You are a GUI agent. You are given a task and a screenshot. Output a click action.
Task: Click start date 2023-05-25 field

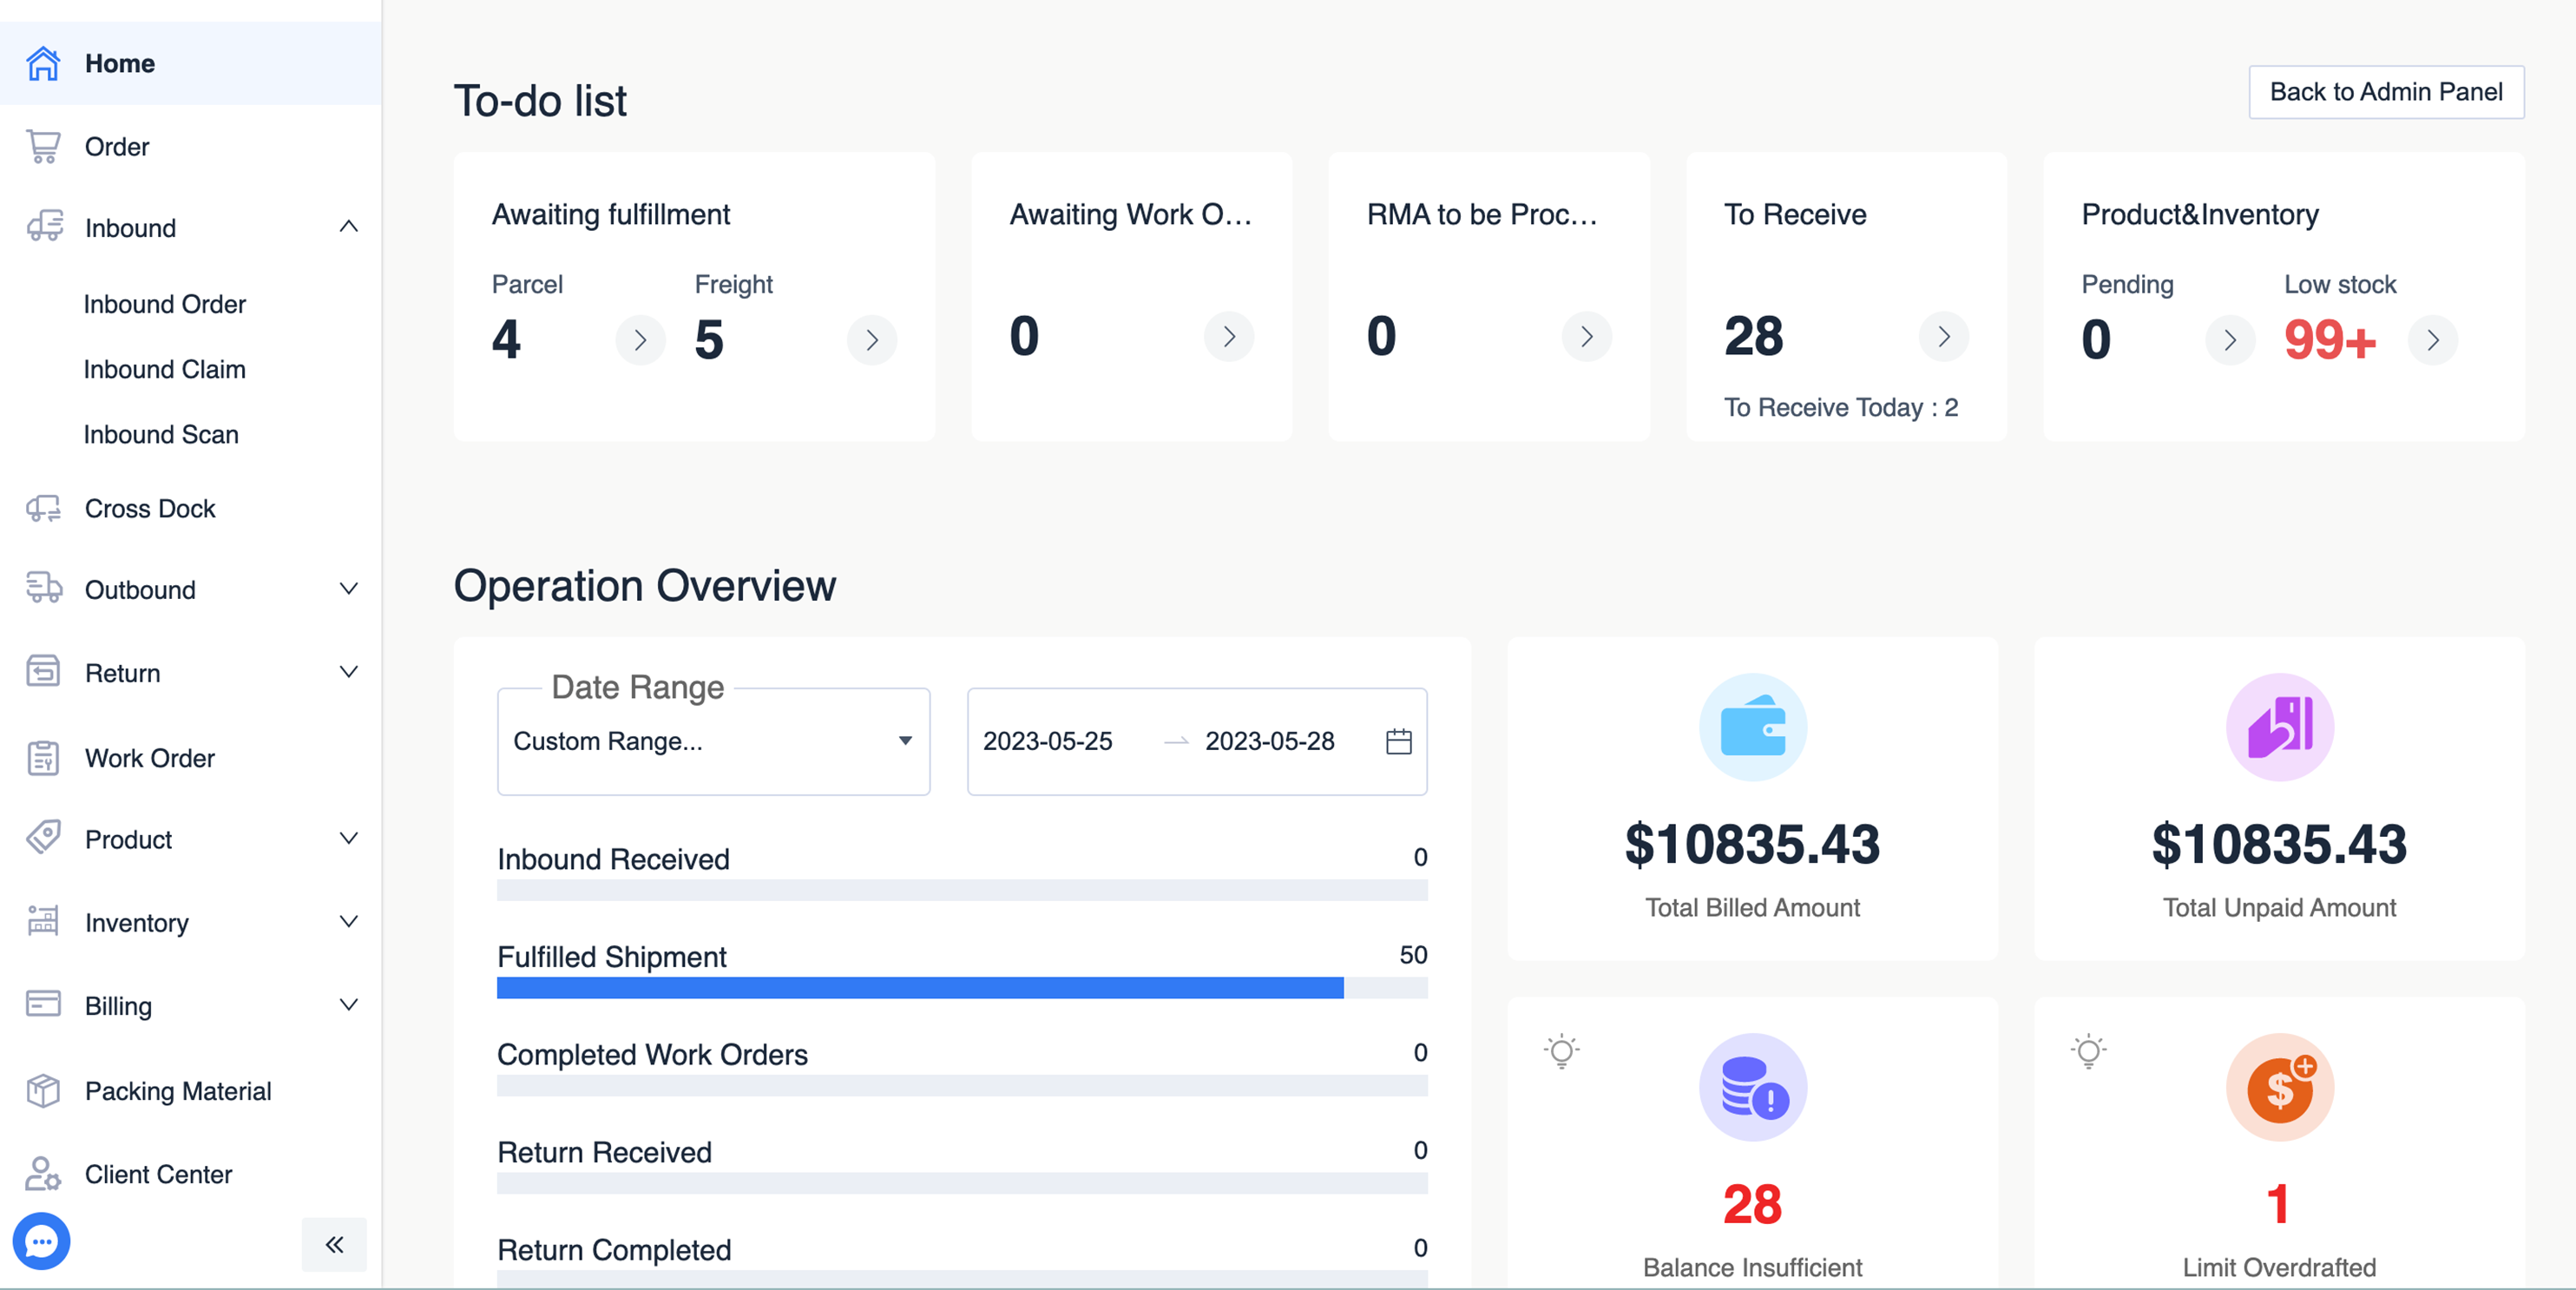[1047, 741]
